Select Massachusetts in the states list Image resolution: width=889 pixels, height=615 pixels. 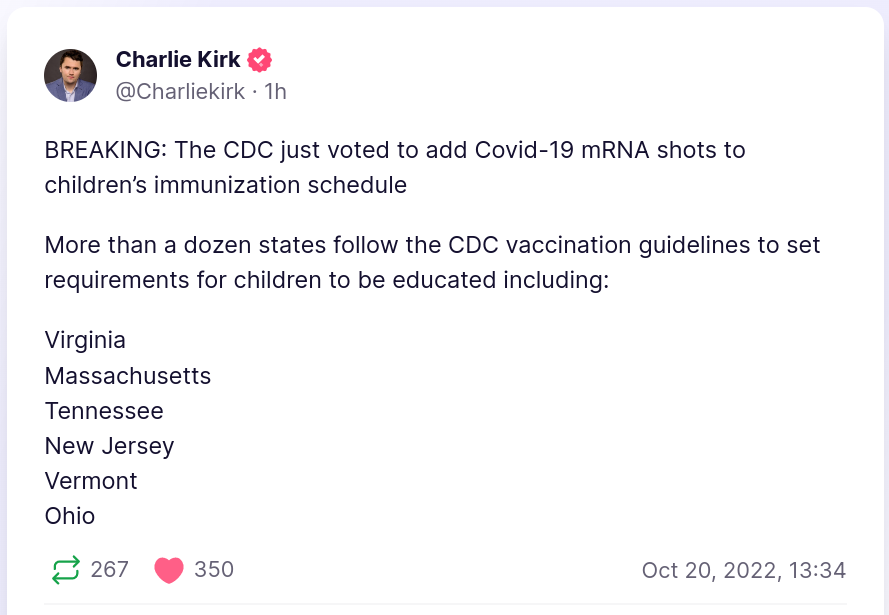click(128, 376)
